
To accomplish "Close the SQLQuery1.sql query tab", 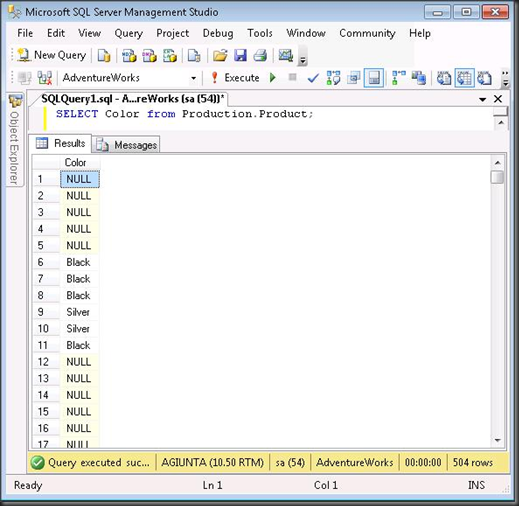I will point(498,99).
